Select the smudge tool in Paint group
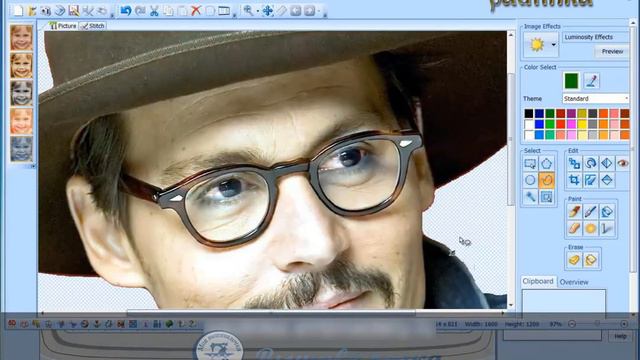This screenshot has width=640, height=360. (x=574, y=228)
